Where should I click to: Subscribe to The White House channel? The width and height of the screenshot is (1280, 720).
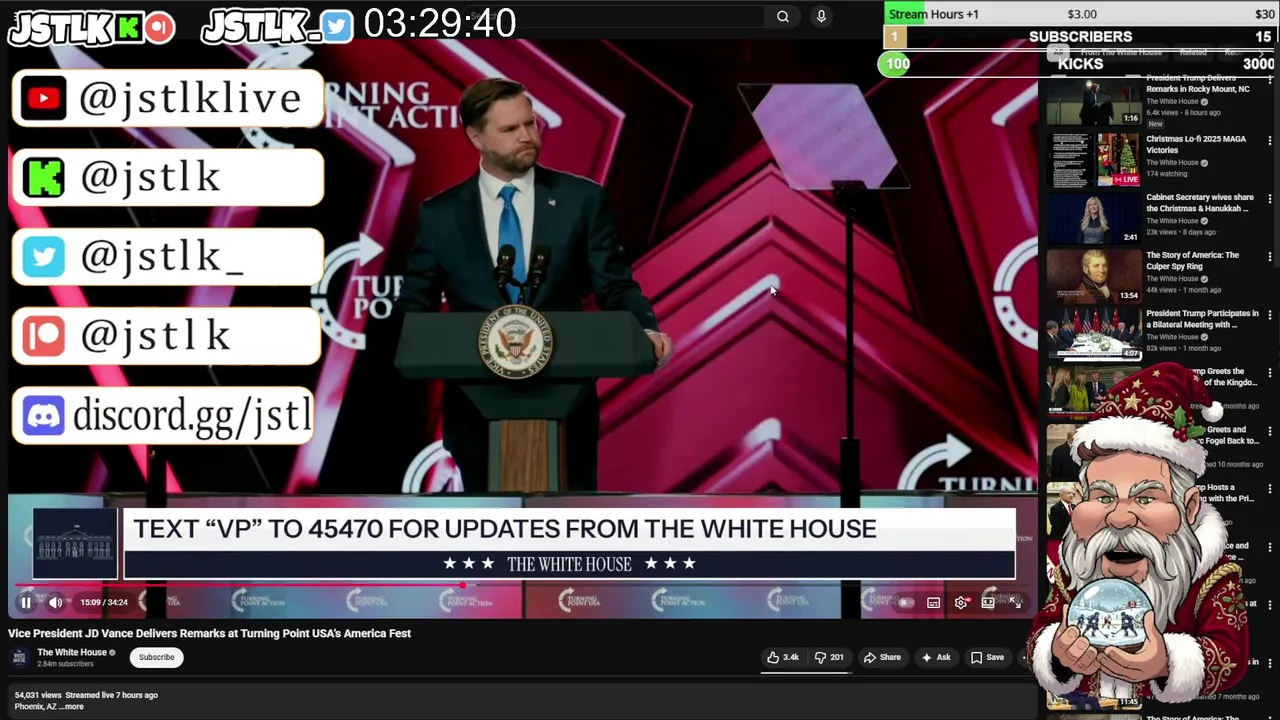[156, 657]
